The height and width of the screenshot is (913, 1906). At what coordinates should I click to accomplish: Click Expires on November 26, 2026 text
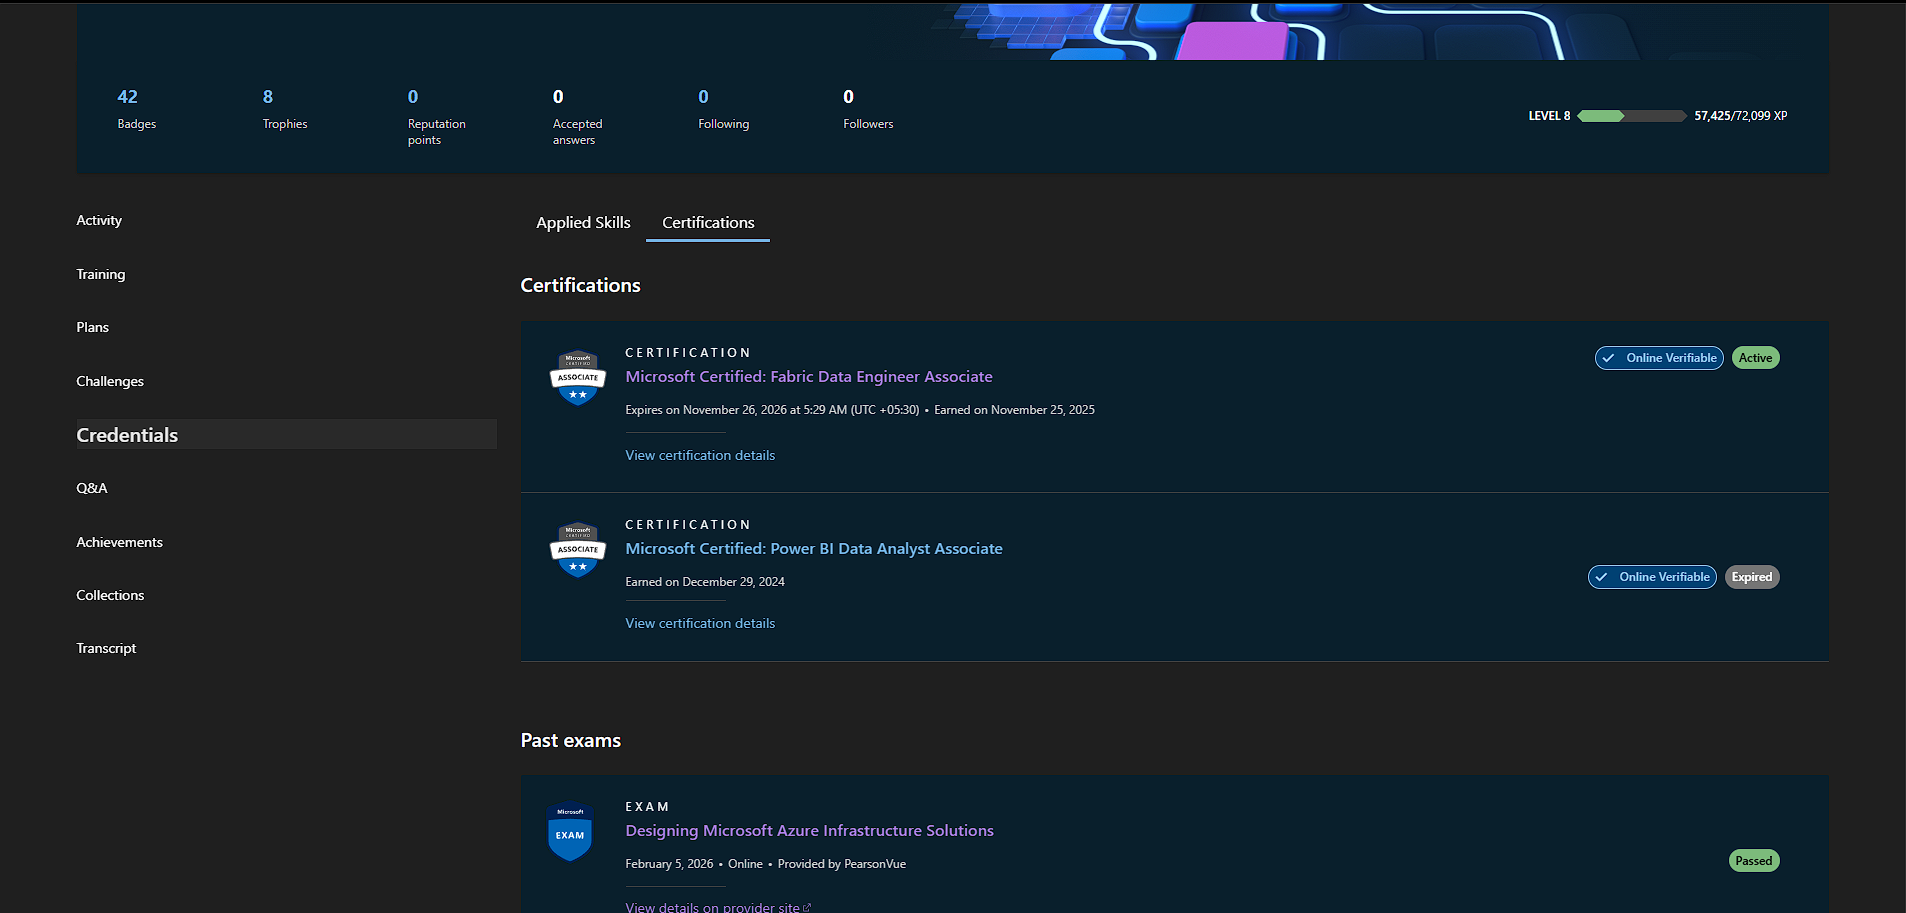772,410
